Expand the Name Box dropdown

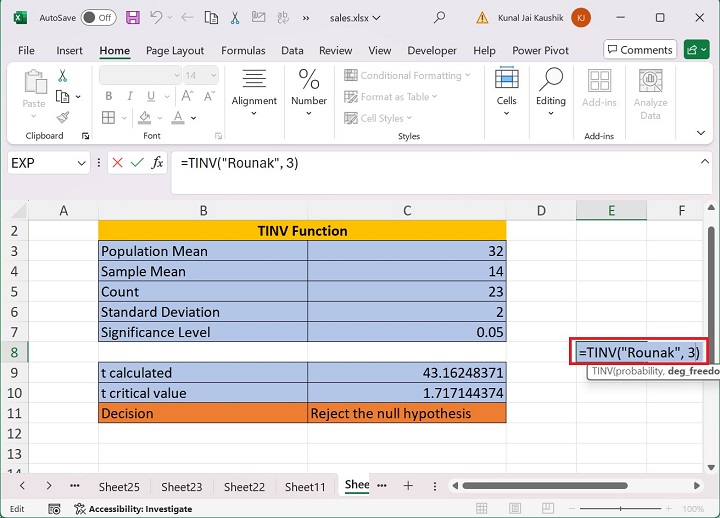pos(82,163)
